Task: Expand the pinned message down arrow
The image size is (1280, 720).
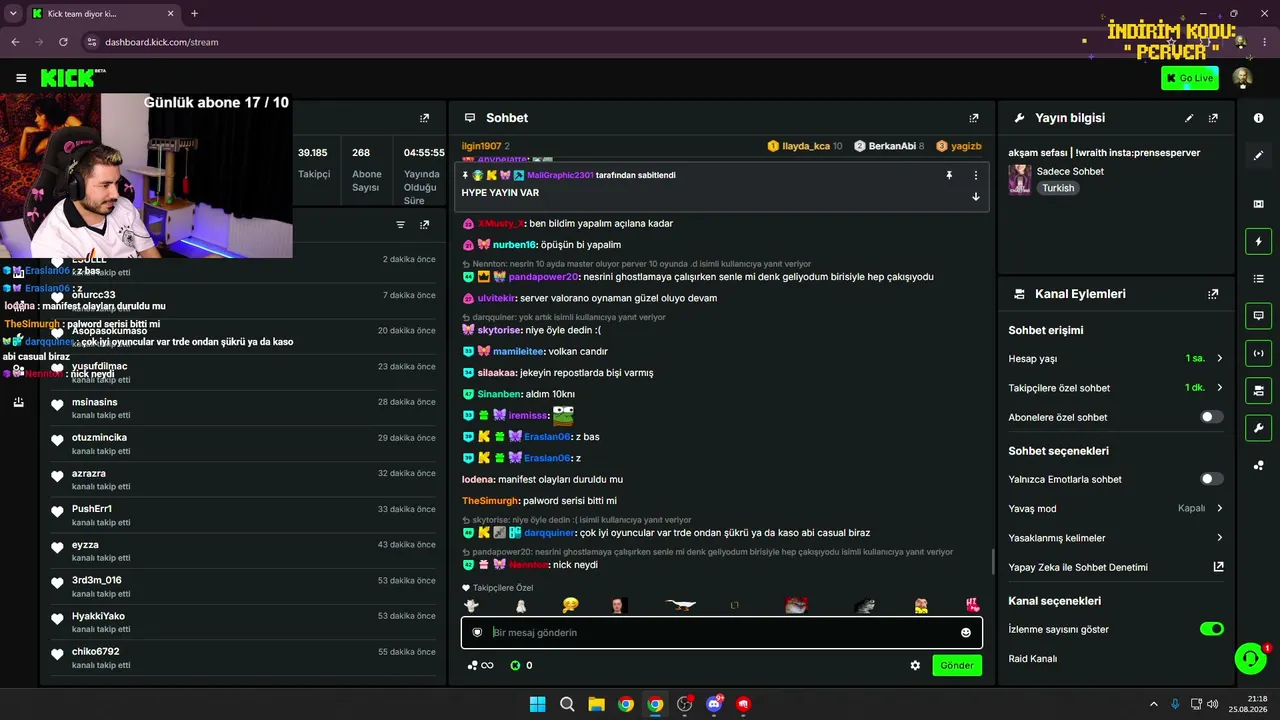Action: pyautogui.click(x=976, y=196)
